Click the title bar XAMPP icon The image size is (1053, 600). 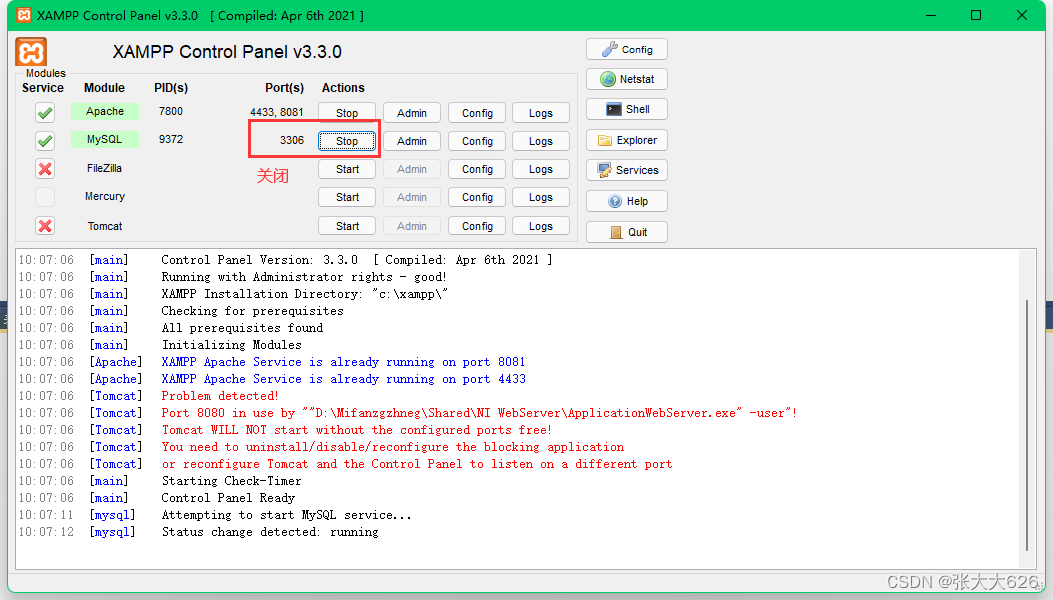[24, 15]
